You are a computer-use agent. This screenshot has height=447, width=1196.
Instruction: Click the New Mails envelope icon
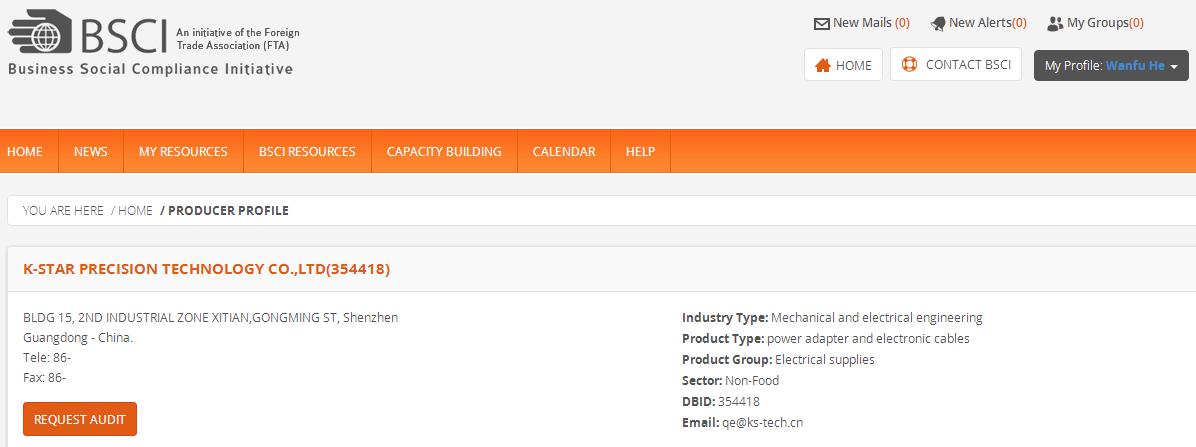tap(822, 24)
